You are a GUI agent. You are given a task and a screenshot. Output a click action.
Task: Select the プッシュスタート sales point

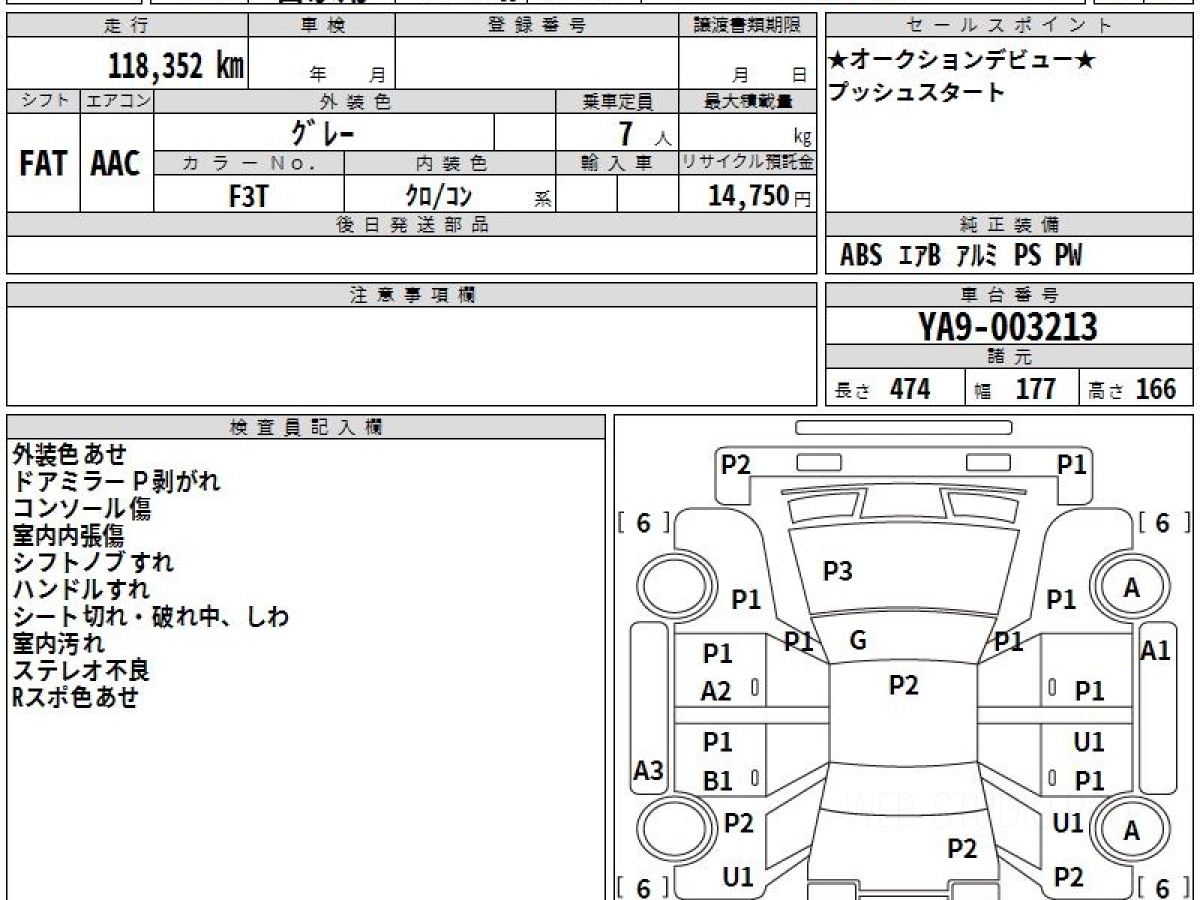coord(916,93)
